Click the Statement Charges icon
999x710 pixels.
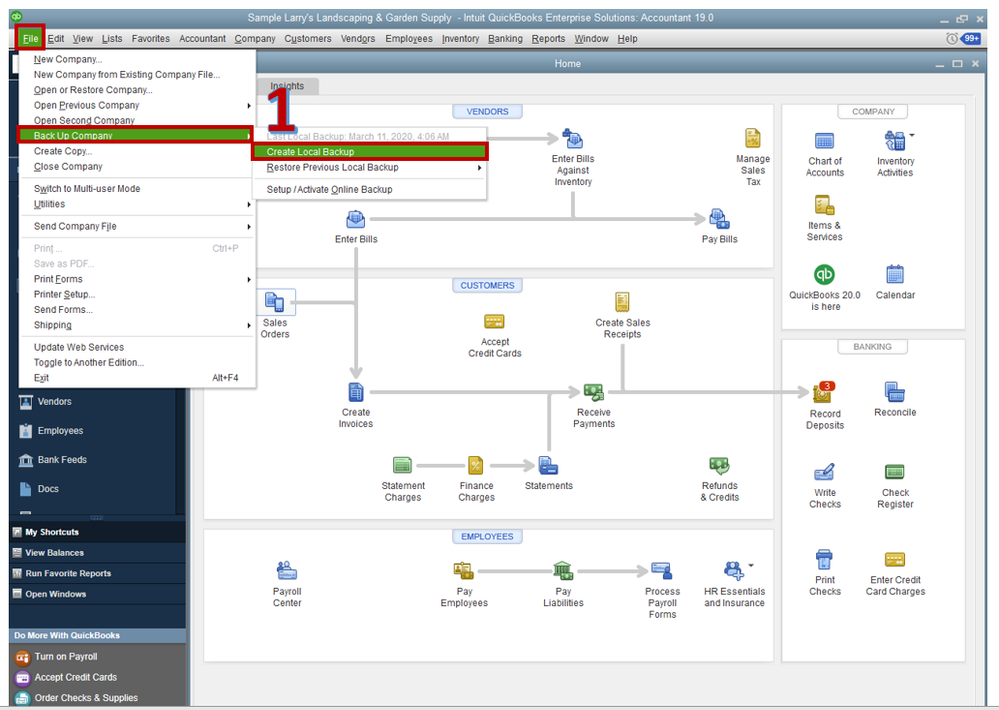403,465
